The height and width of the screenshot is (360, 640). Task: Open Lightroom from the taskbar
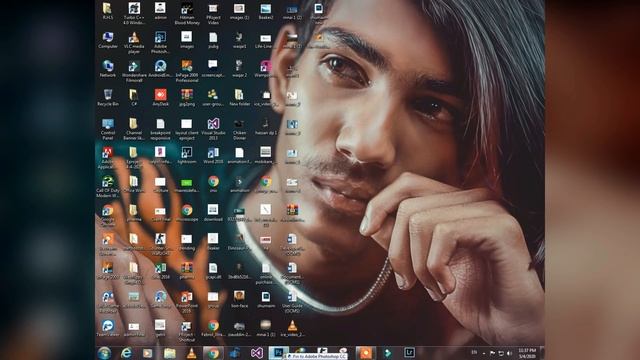(x=409, y=352)
